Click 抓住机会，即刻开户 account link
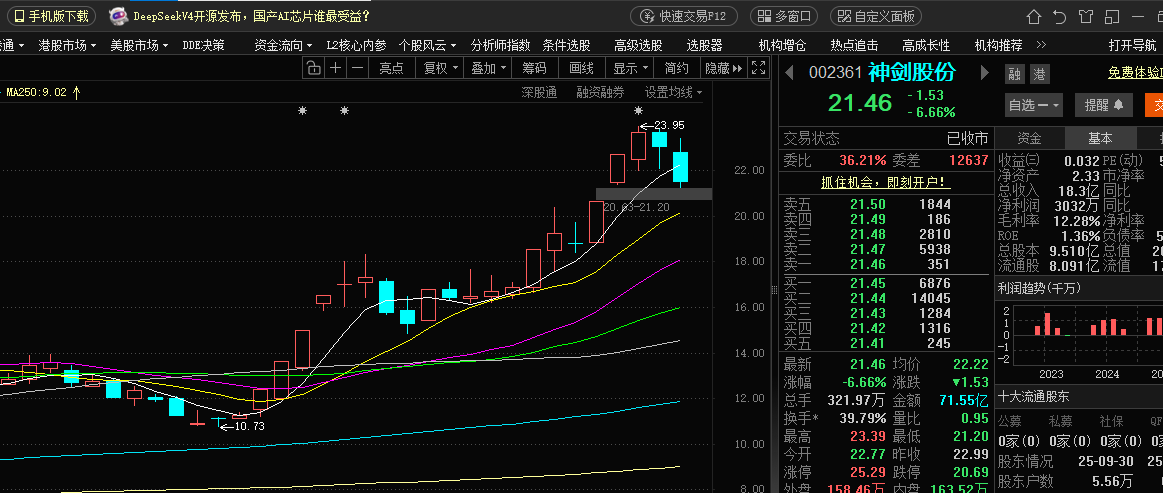Image resolution: width=1163 pixels, height=493 pixels. (x=886, y=182)
